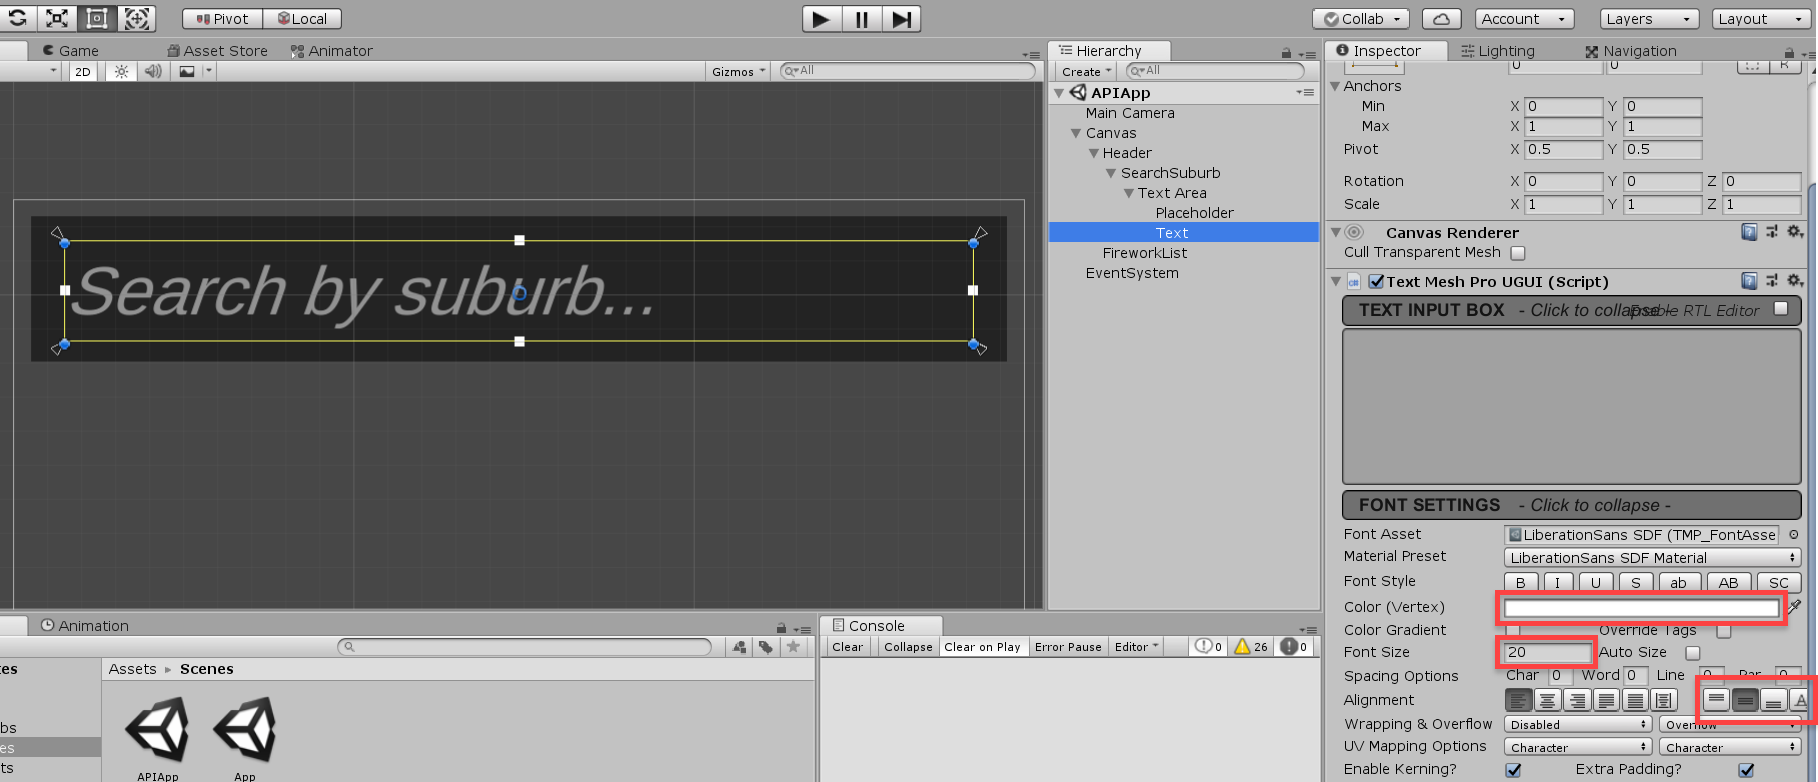The height and width of the screenshot is (782, 1818).
Task: Start Play mode with the Play button
Action: [x=821, y=19]
